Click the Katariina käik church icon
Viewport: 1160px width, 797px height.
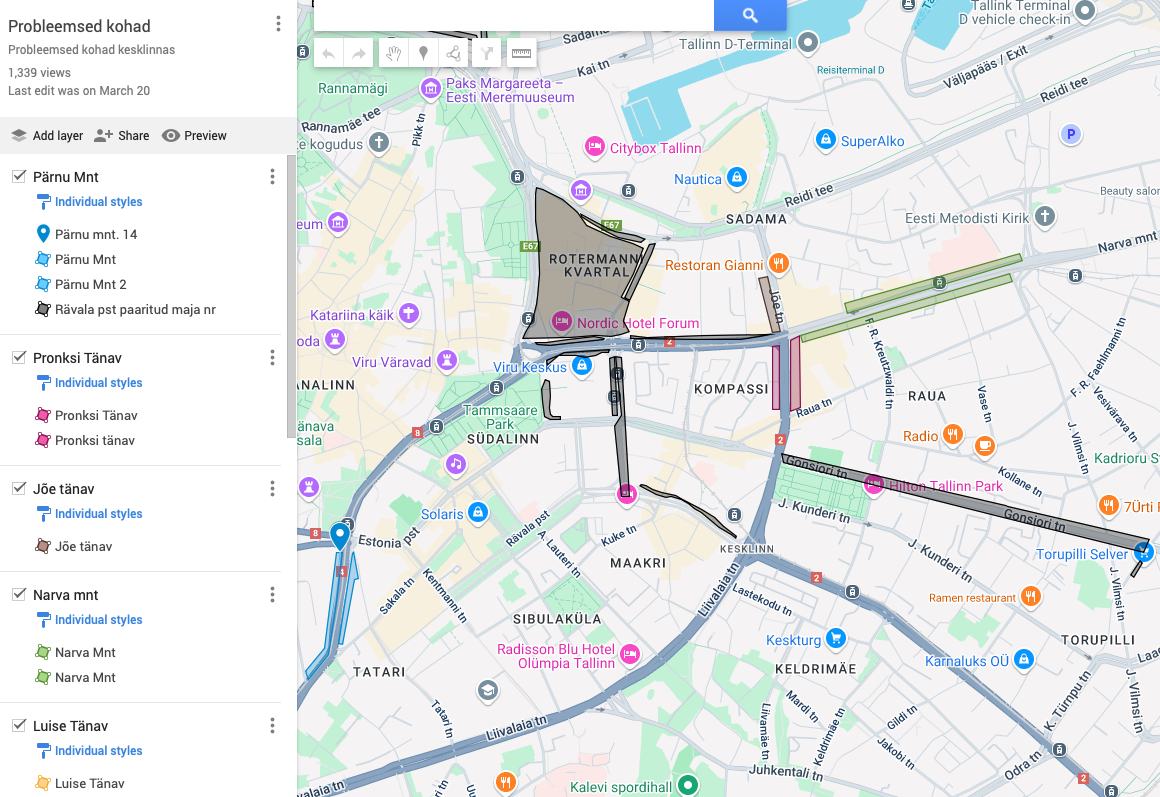408,313
